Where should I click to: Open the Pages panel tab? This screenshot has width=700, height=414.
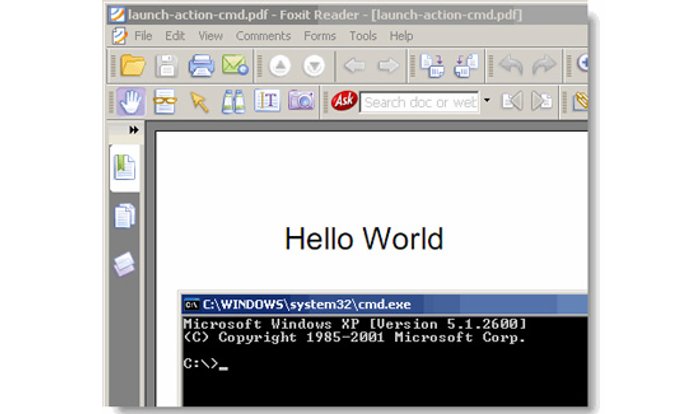pos(125,216)
